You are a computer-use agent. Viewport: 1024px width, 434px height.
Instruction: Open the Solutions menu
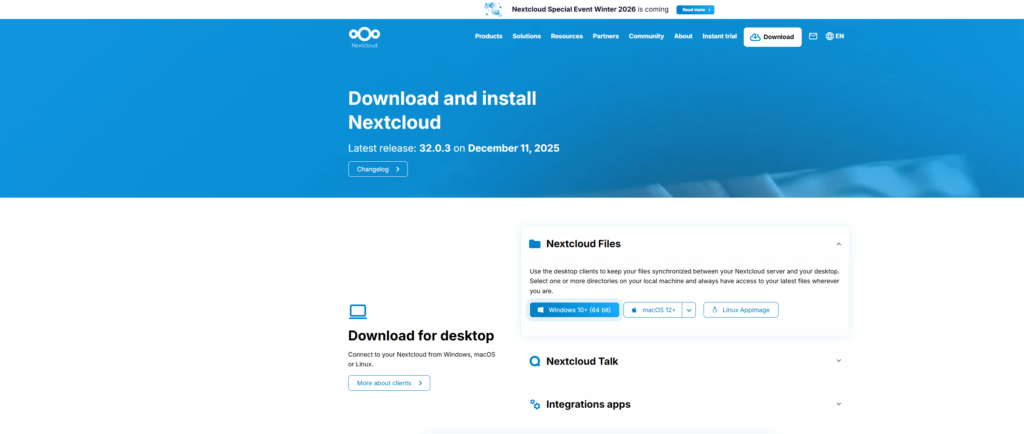[x=526, y=36]
